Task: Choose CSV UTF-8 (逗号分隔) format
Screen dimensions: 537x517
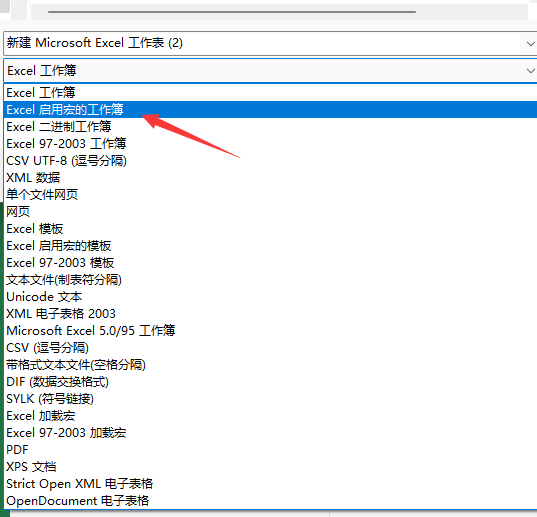Action: pyautogui.click(x=271, y=161)
